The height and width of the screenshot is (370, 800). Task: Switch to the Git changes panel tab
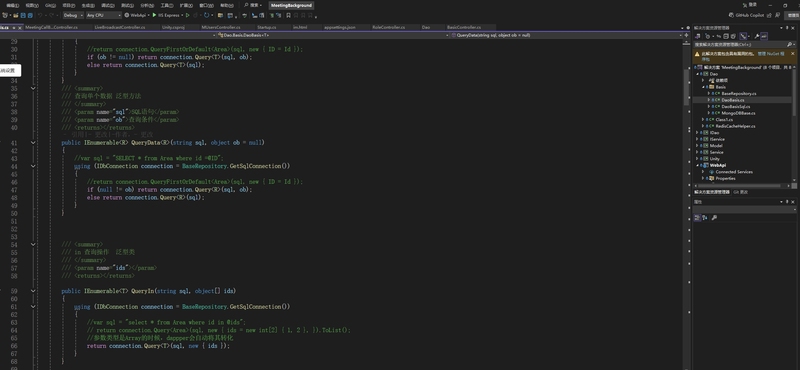point(741,192)
